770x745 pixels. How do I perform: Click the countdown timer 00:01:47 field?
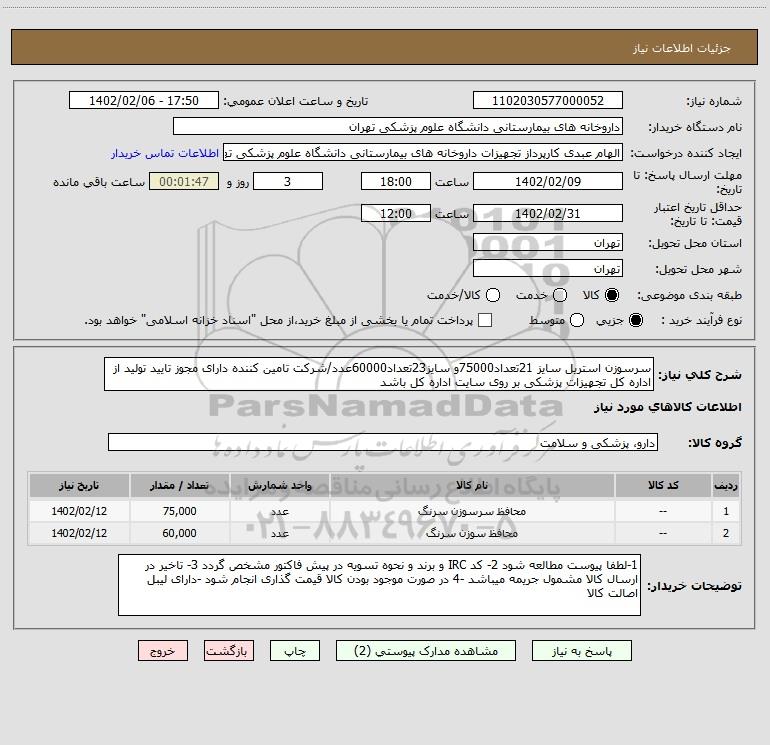[184, 181]
